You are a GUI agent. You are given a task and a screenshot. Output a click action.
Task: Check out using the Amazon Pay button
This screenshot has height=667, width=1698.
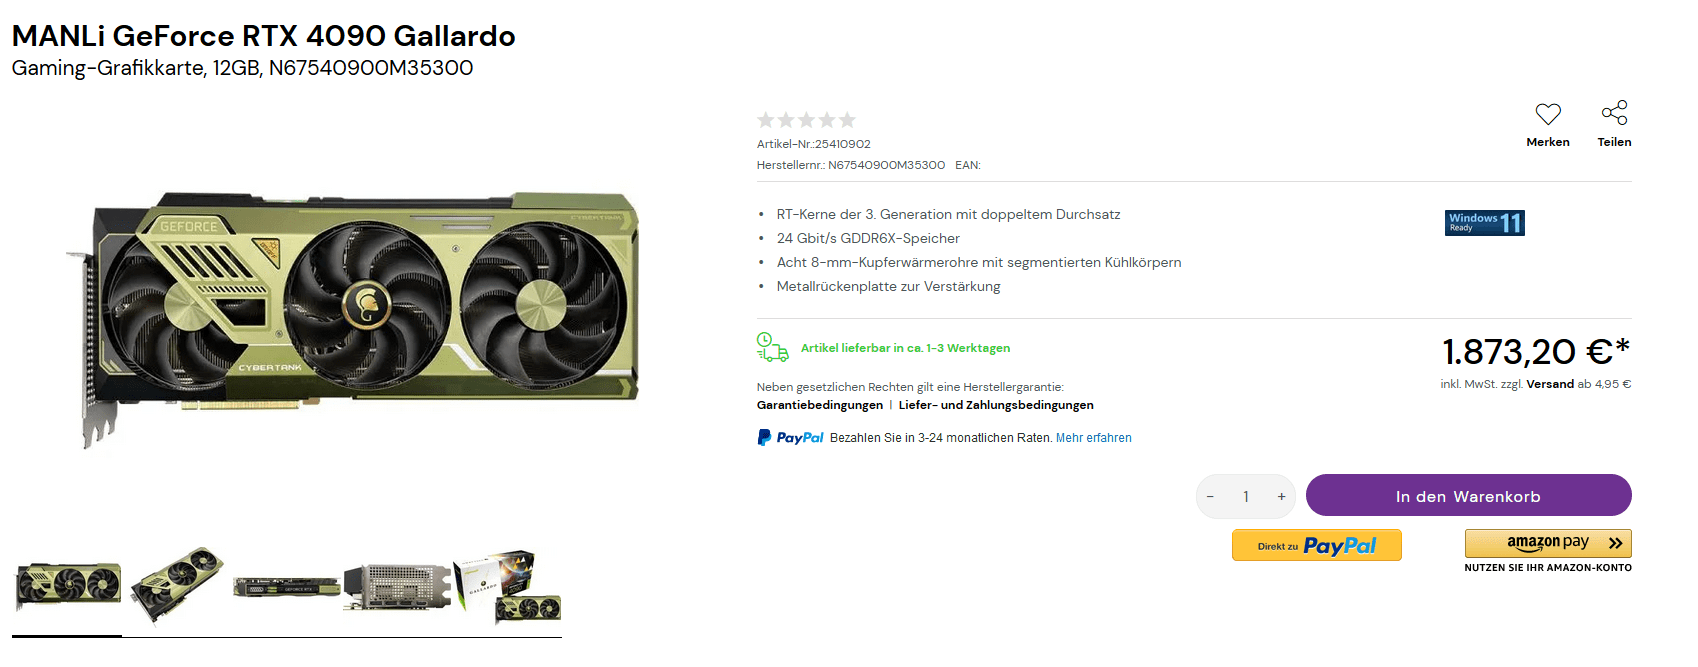click(x=1548, y=543)
